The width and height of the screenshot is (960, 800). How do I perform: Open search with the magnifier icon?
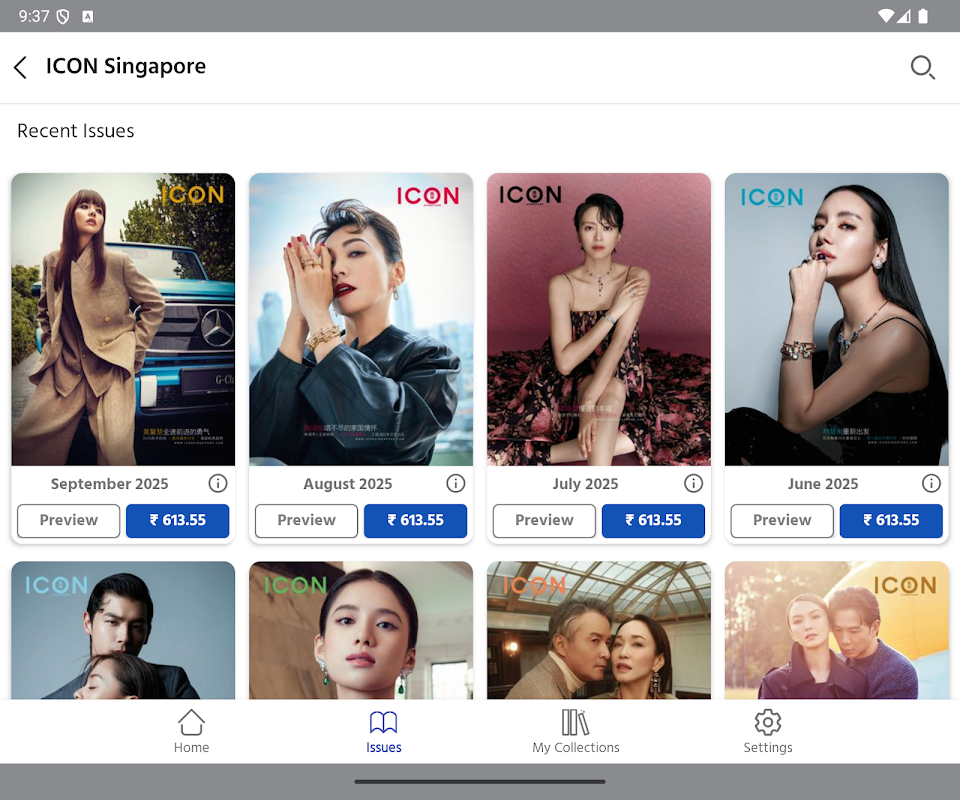(x=922, y=67)
